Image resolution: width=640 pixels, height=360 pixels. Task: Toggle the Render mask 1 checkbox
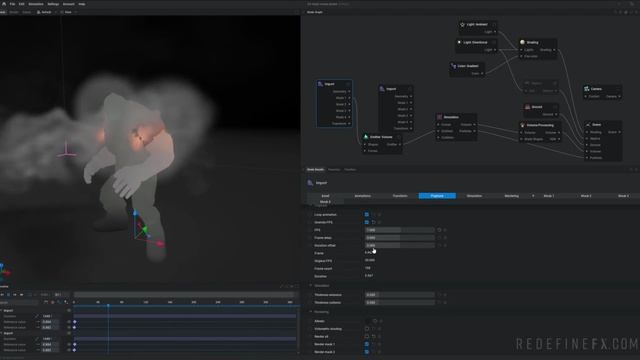(367, 344)
